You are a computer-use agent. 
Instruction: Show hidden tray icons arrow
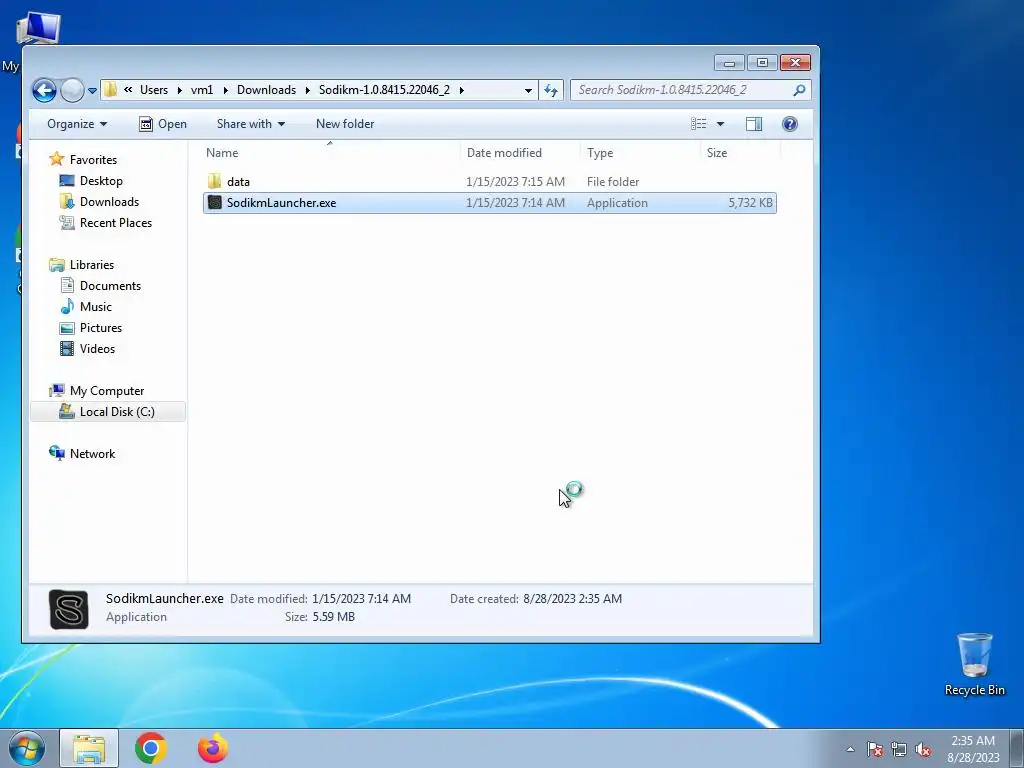(850, 749)
